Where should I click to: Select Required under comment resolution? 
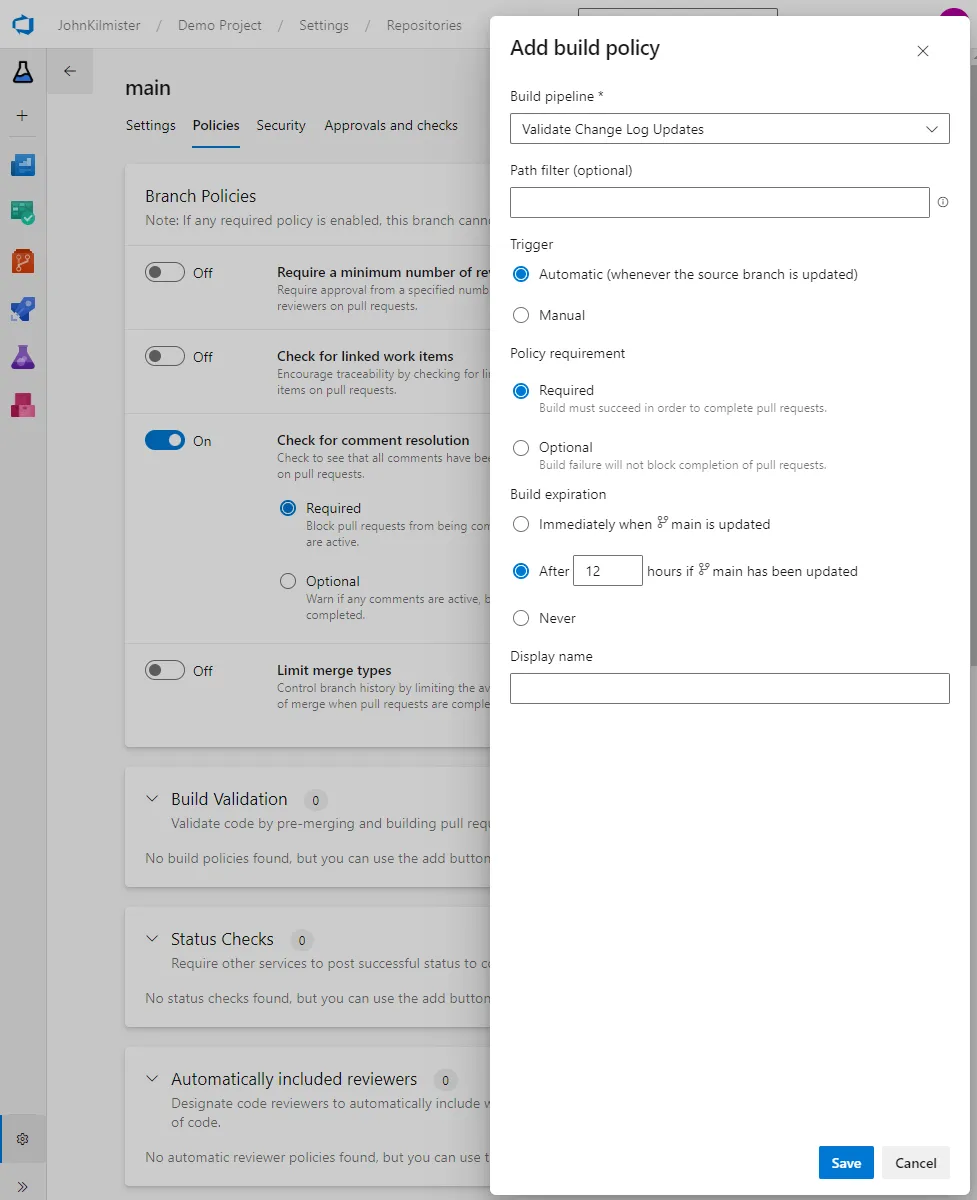point(288,508)
